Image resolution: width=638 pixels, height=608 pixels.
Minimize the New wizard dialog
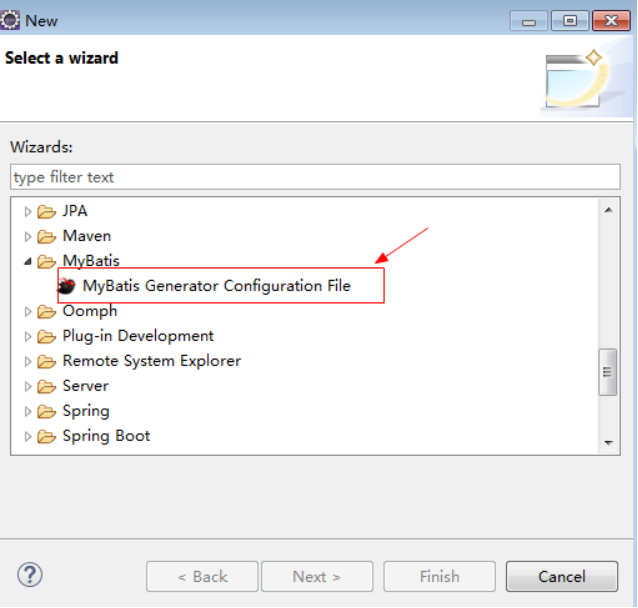coord(529,21)
